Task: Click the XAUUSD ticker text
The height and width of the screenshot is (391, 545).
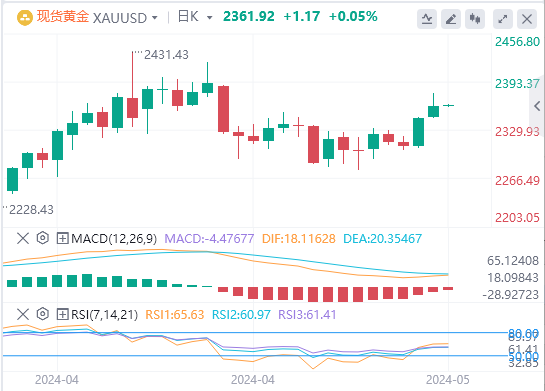Action: pos(120,18)
